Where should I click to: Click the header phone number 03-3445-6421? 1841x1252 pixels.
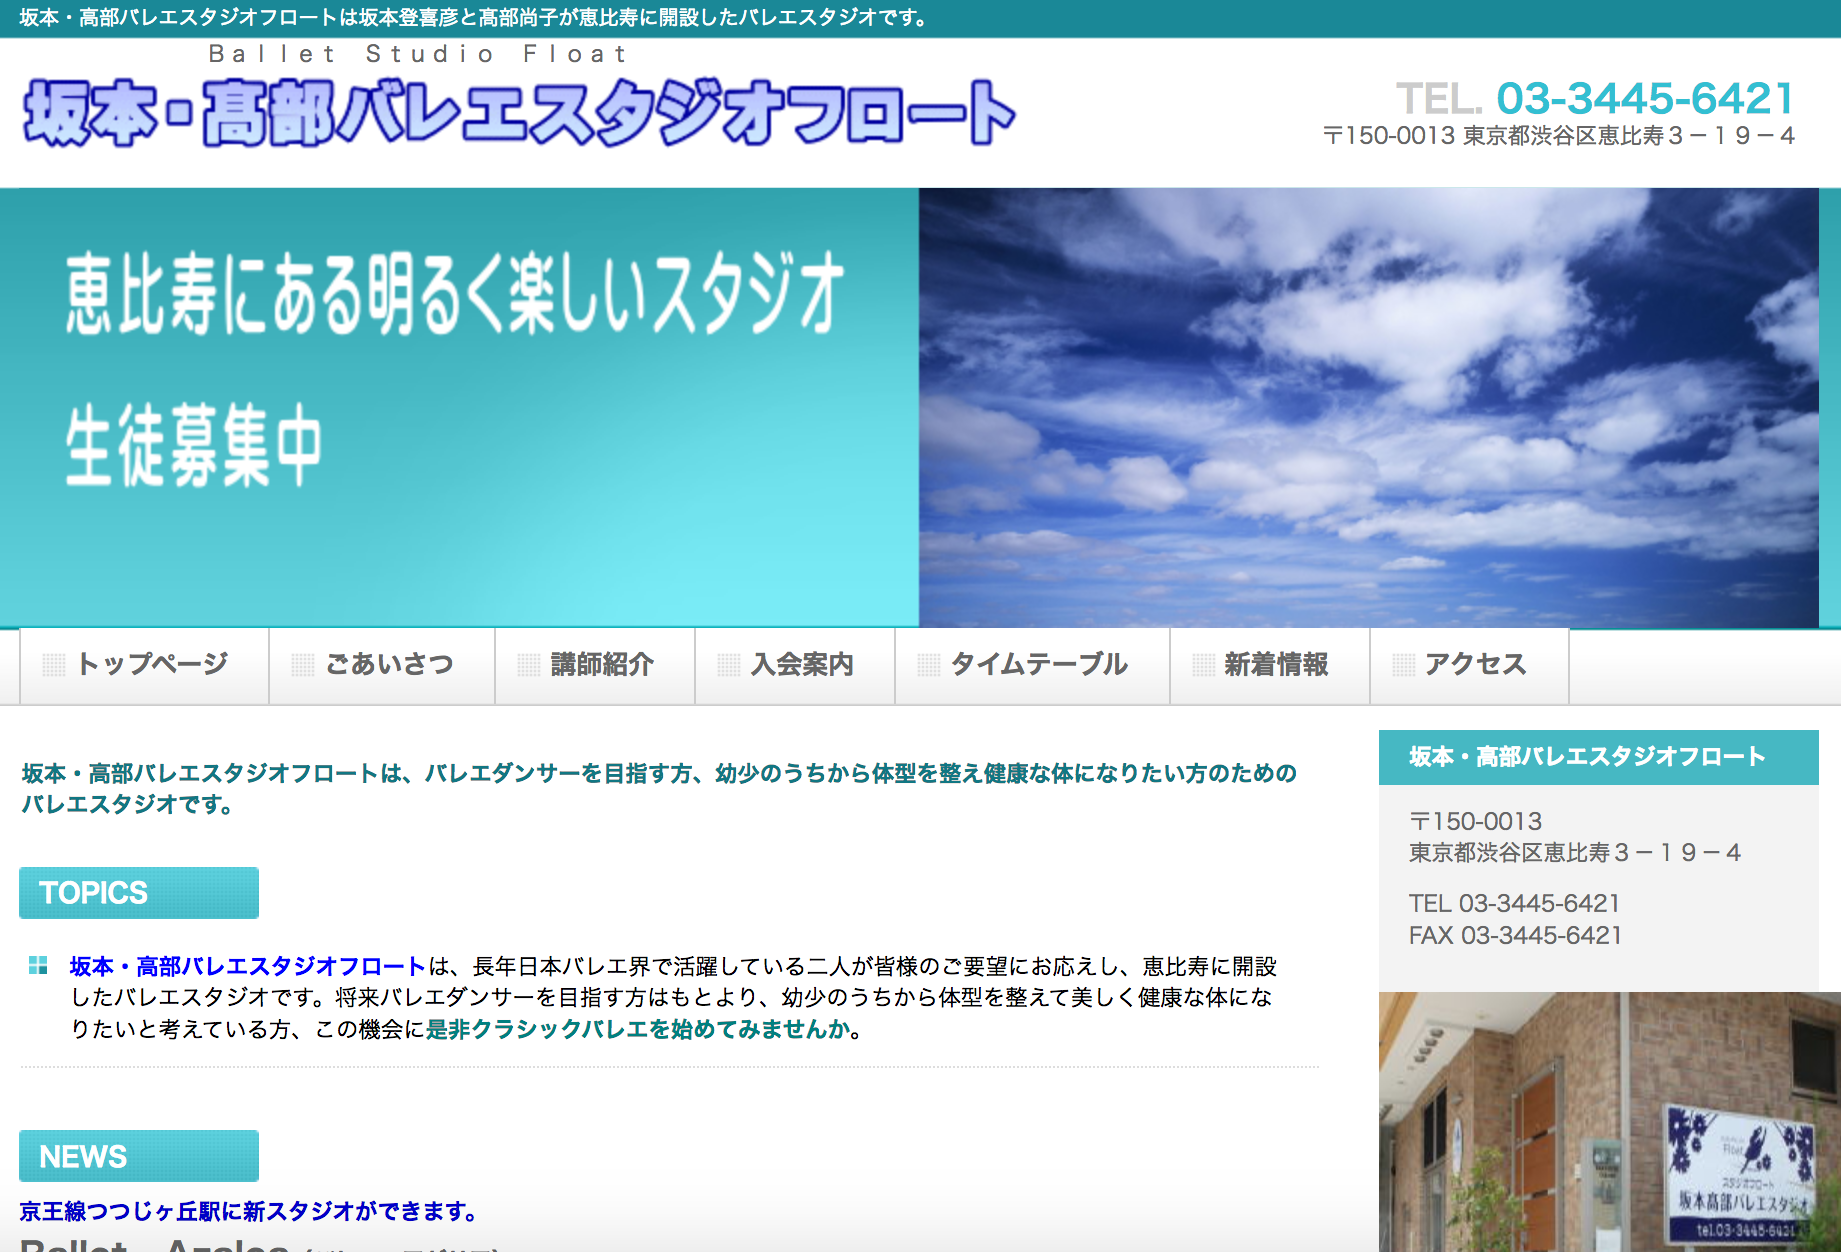[x=1645, y=98]
